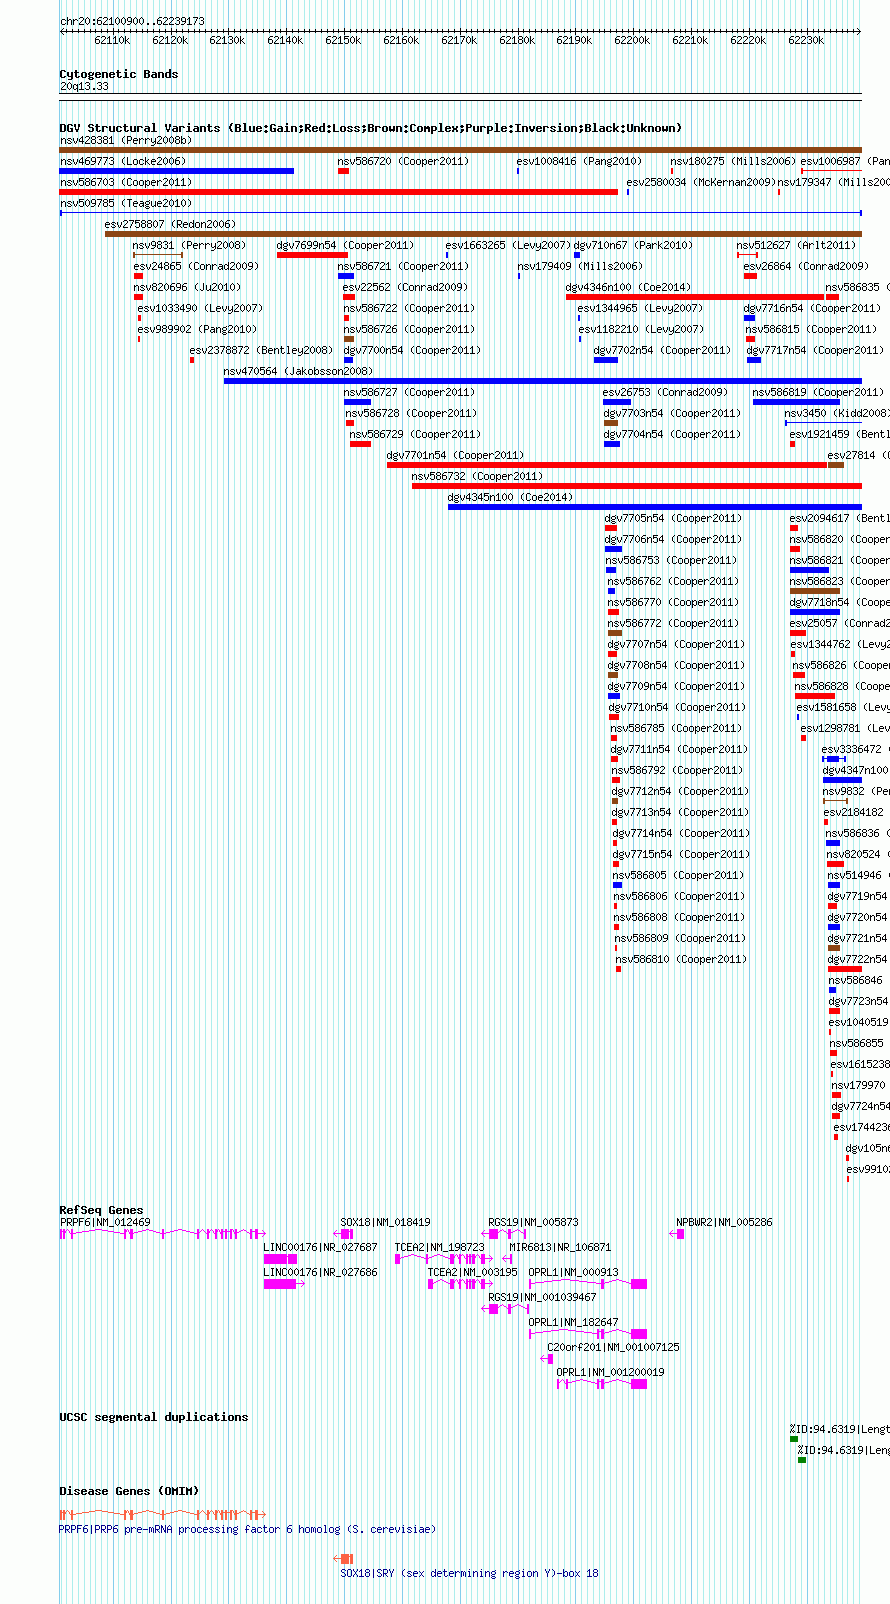This screenshot has width=890, height=1604.
Task: Click the nsv179409 (Mills2006) label
Action: [x=580, y=266]
